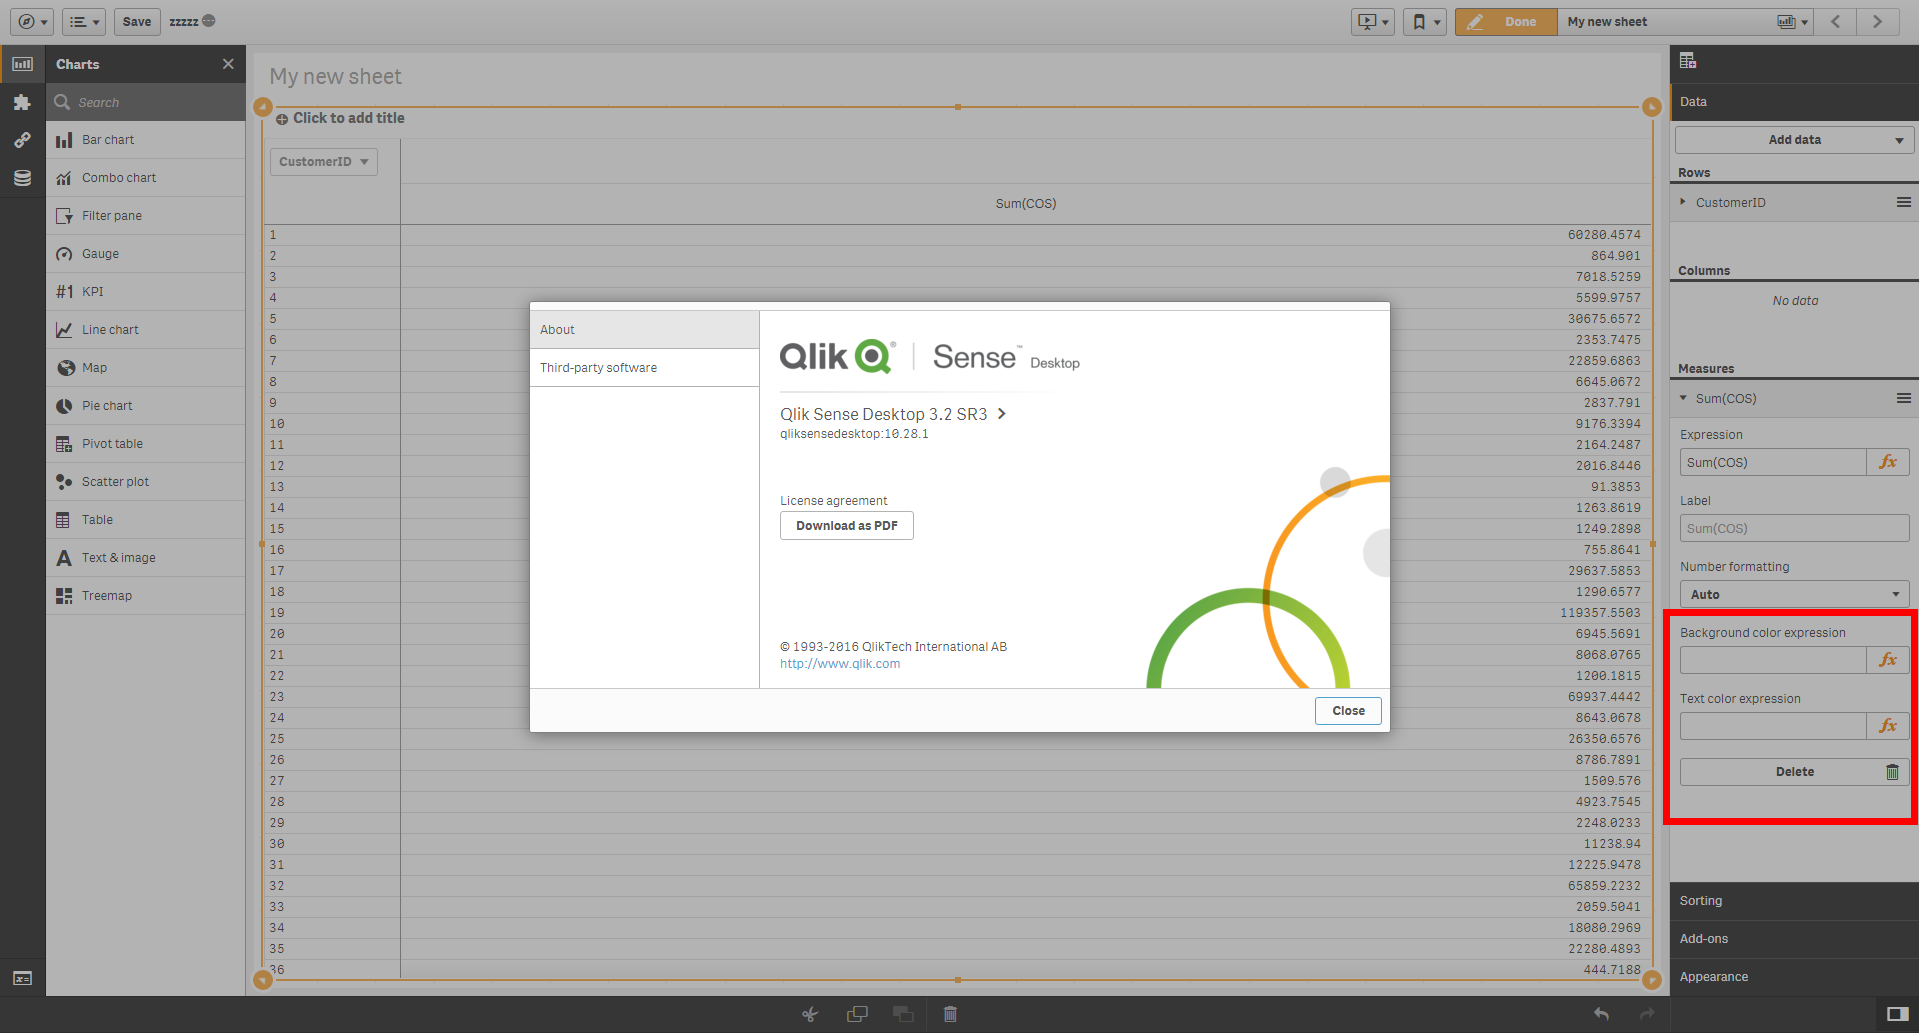The image size is (1919, 1033).
Task: Click the Text color expression field
Action: 1773,726
